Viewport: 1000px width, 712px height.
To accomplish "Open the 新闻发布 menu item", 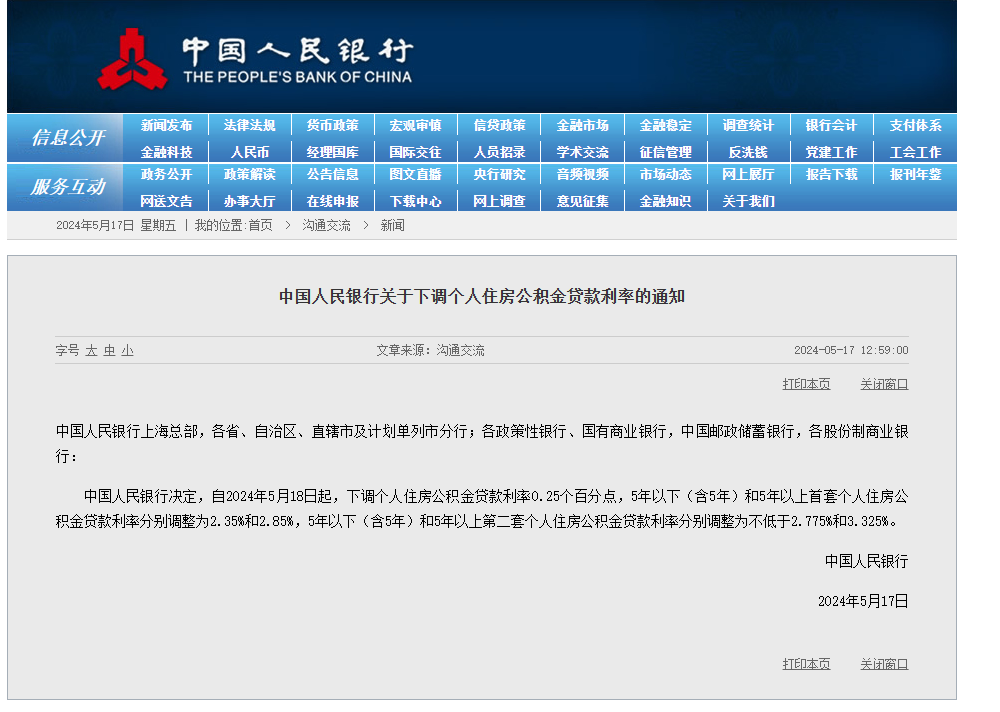I will point(166,126).
